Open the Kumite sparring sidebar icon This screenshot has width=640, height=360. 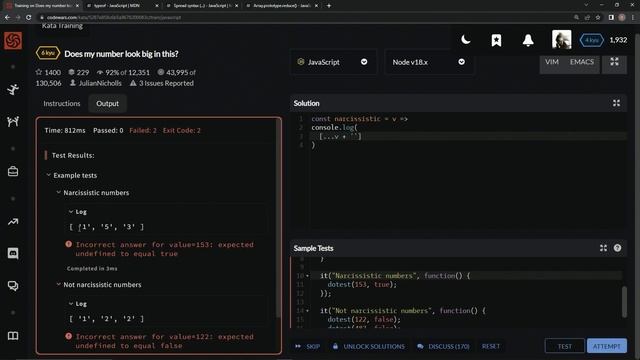(x=13, y=121)
